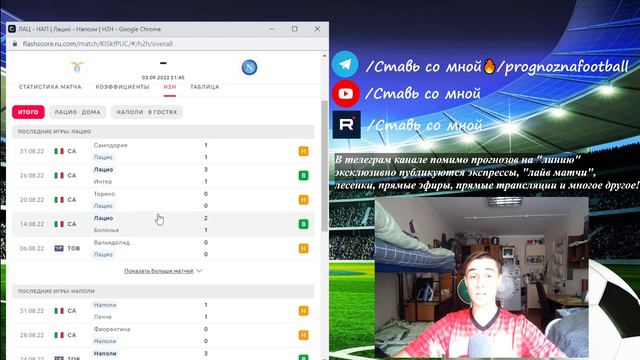Image resolution: width=640 pixels, height=360 pixels.
Task: Click the Napoli team logo
Action: tap(249, 67)
